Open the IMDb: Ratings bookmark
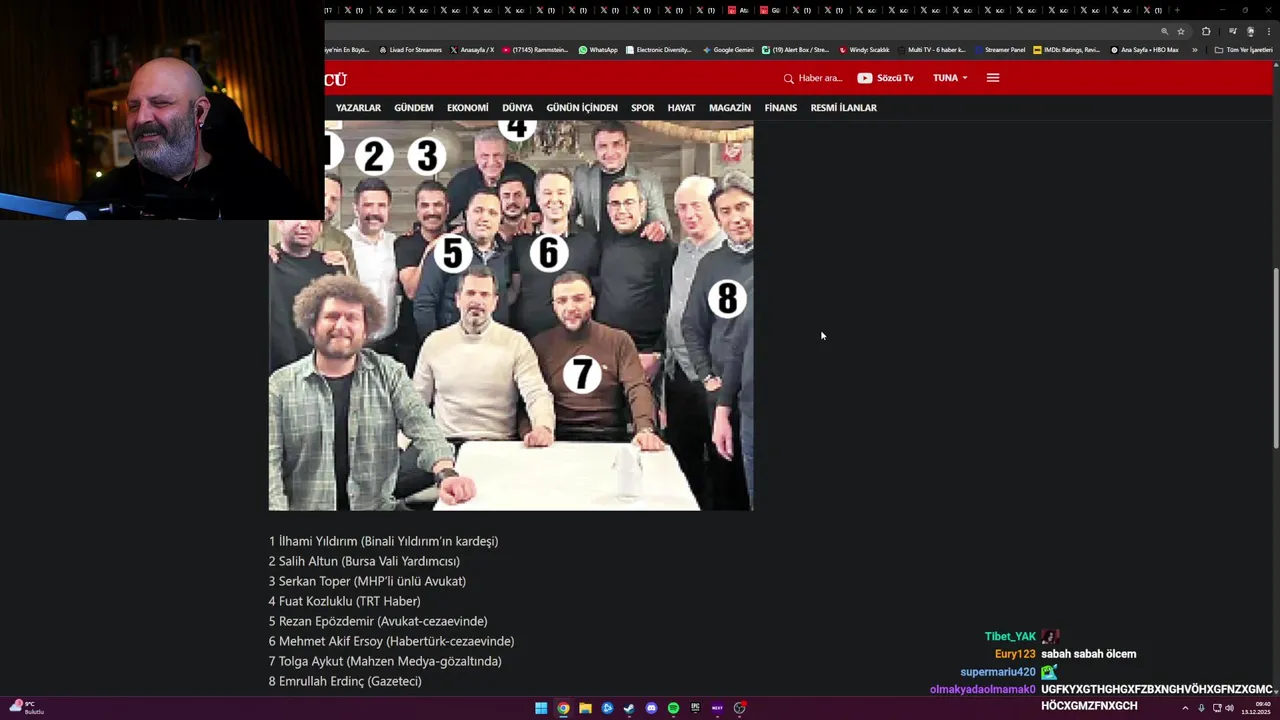Screen dimensions: 1280x720 click(1066, 50)
